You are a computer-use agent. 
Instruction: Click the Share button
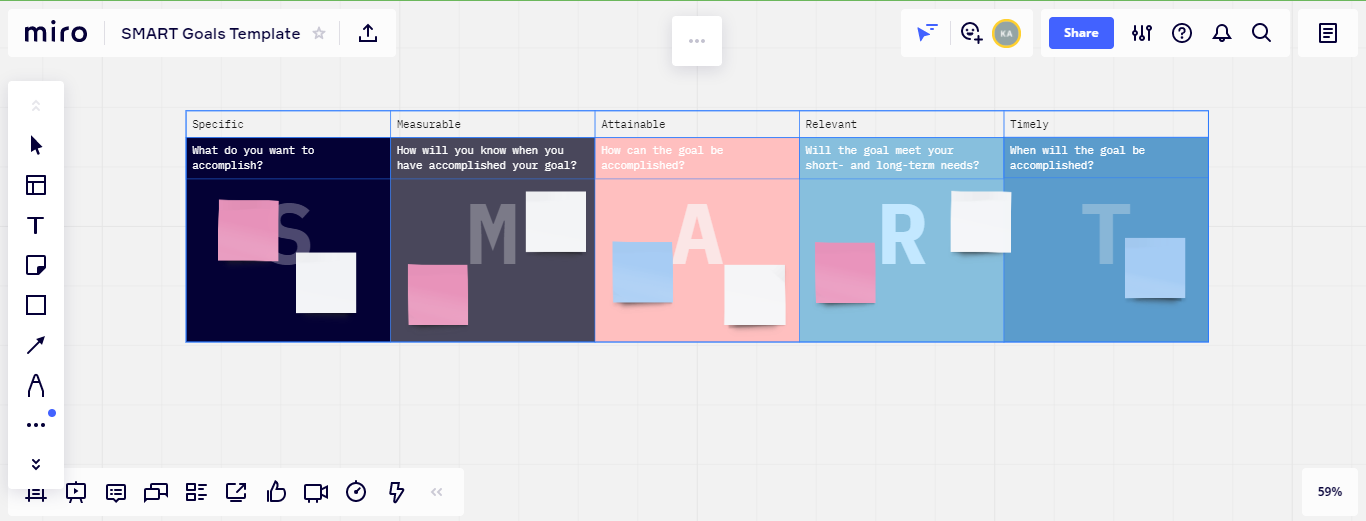pyautogui.click(x=1081, y=33)
